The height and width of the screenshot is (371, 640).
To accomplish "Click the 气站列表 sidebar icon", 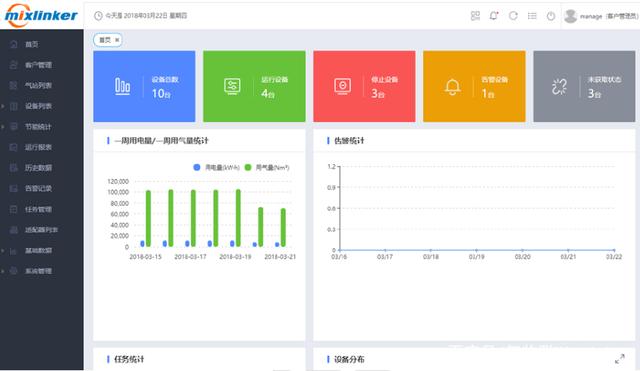I will pyautogui.click(x=14, y=85).
